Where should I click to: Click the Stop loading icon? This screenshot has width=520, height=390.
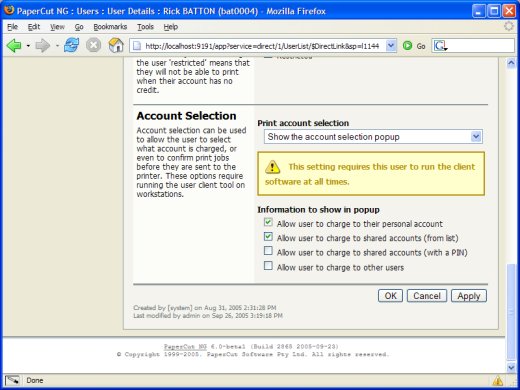point(94,45)
